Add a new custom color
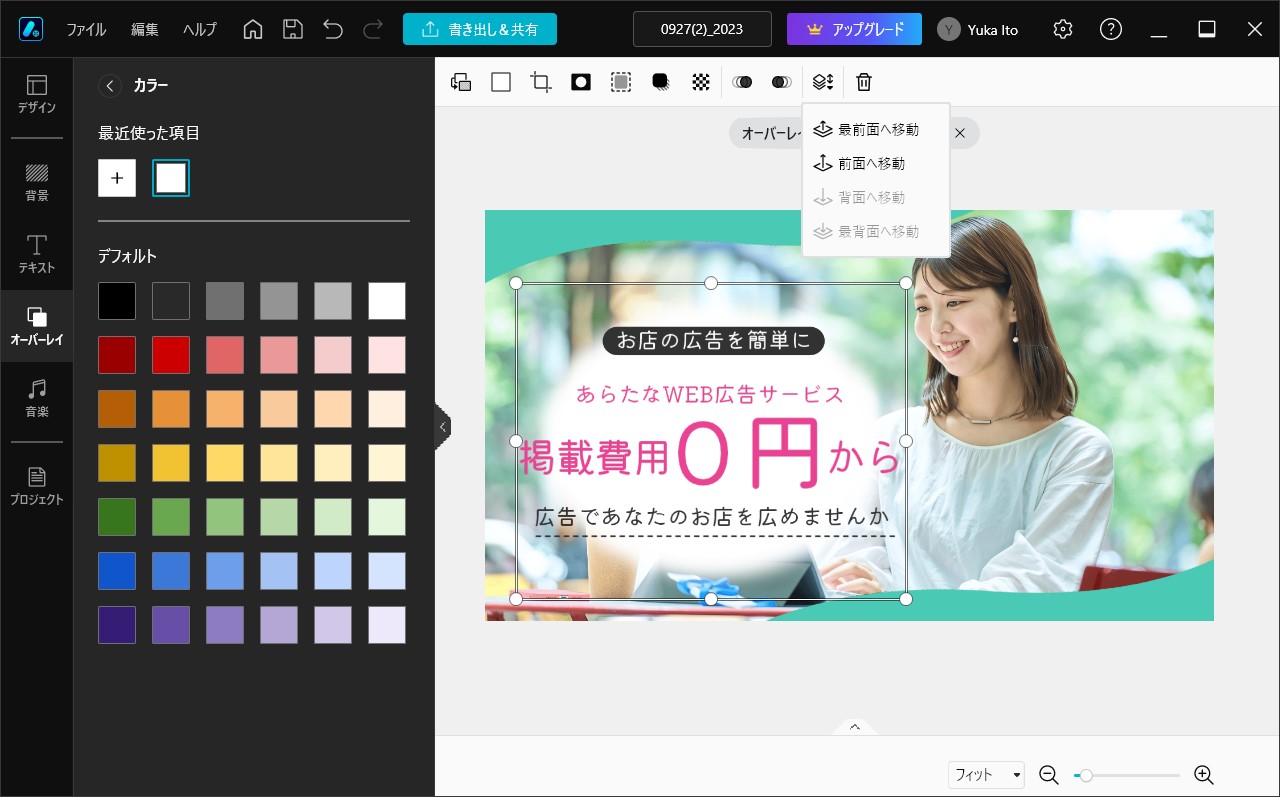 (117, 178)
